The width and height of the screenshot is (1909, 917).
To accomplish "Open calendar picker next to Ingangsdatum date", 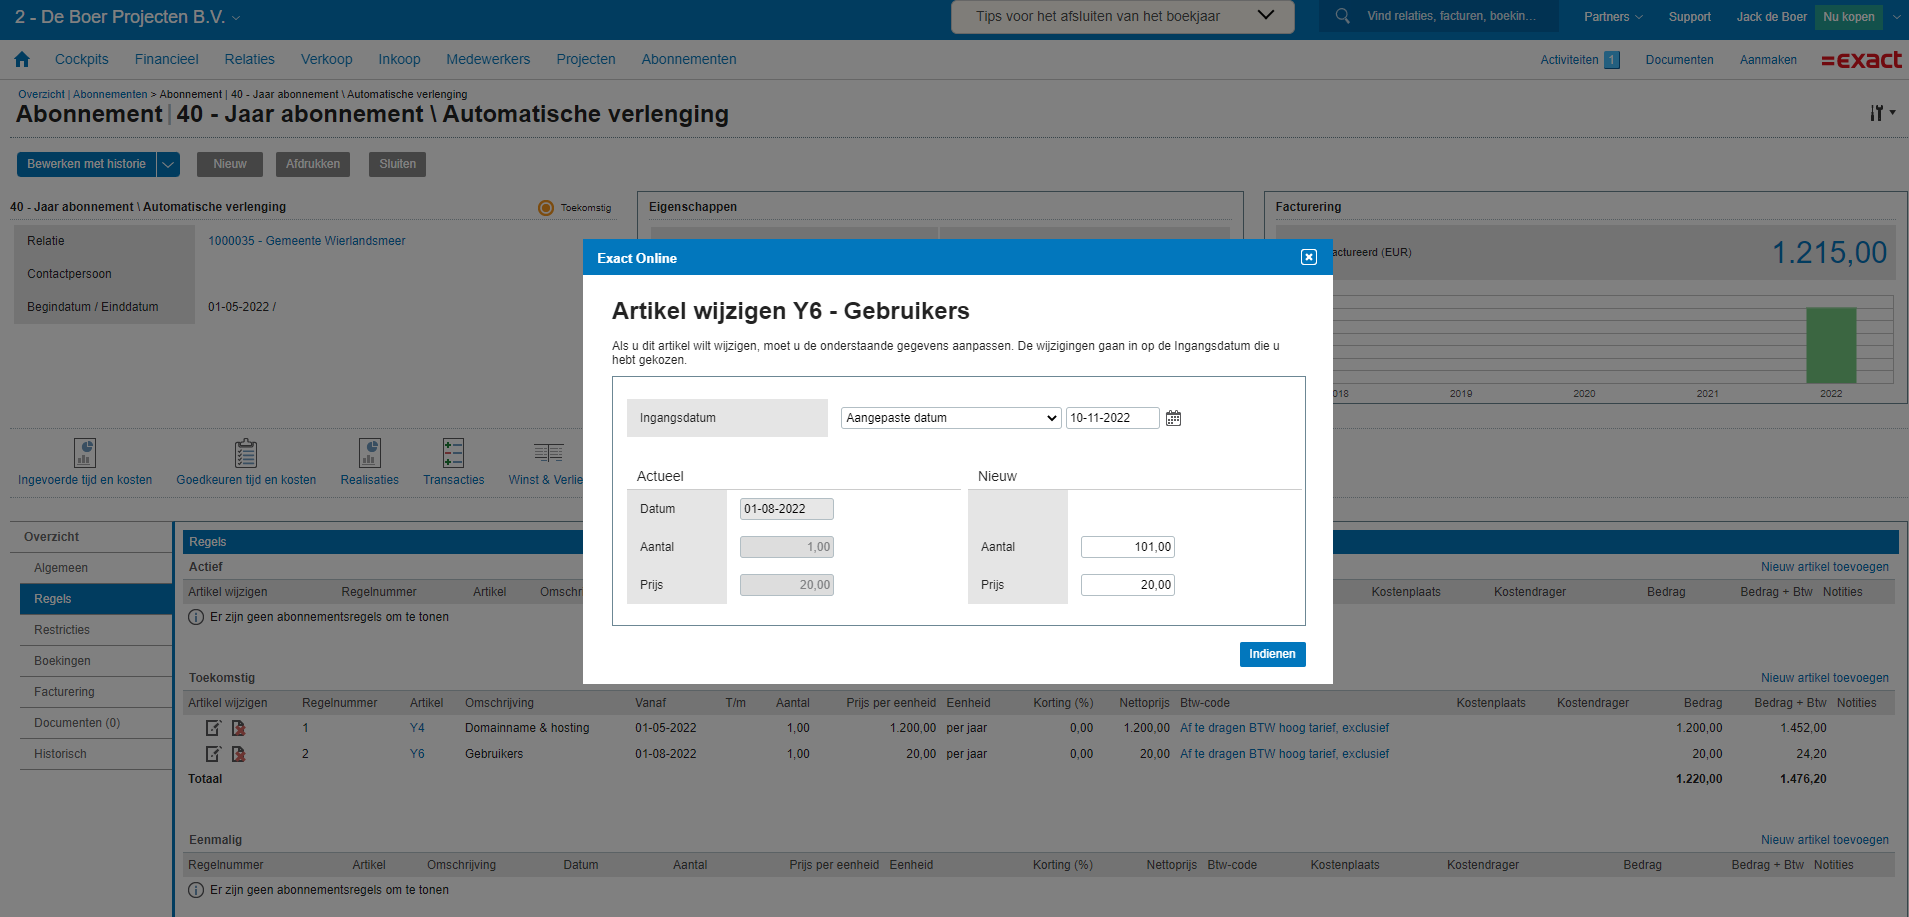I will (1173, 418).
